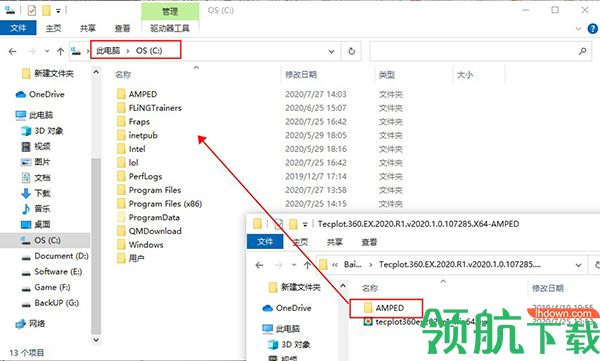600x361 pixels.
Task: Open the inetpub folder
Action: [137, 135]
